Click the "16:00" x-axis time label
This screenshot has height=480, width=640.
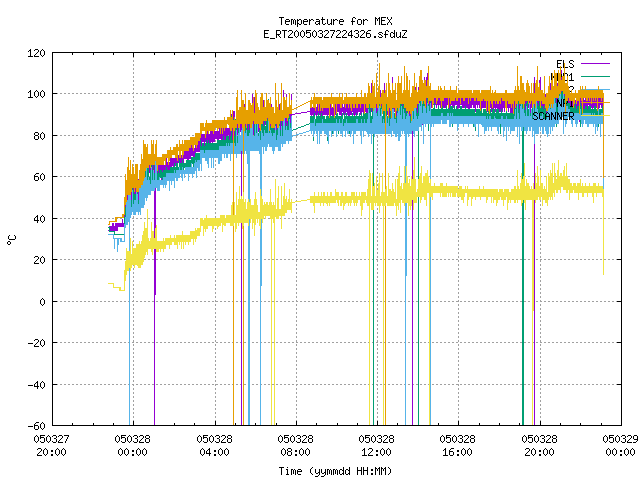[x=458, y=452]
